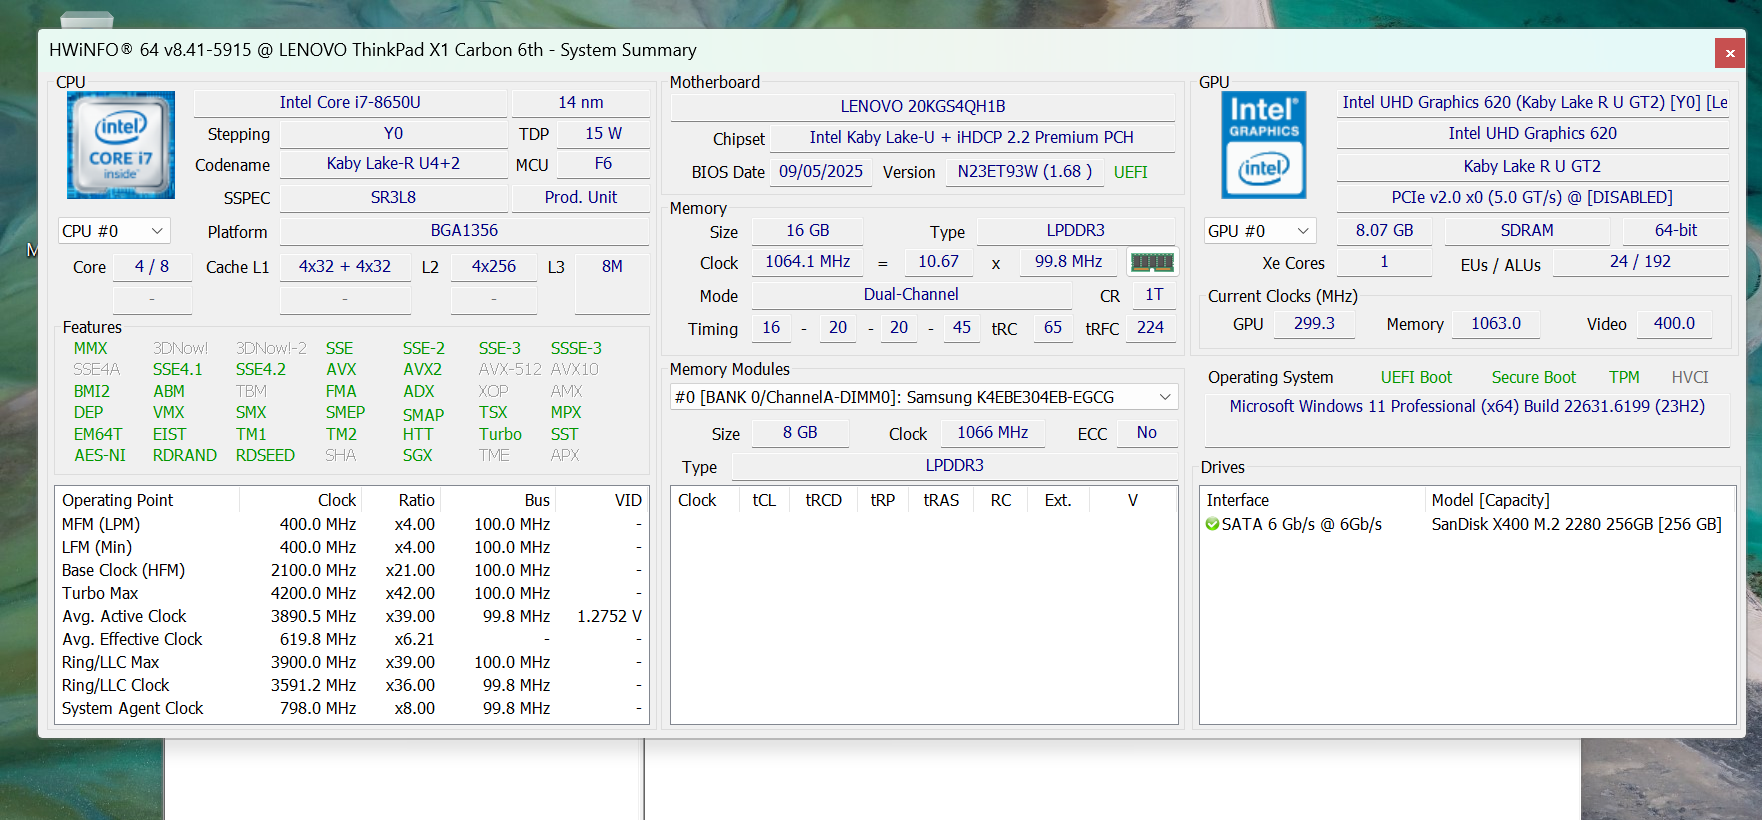This screenshot has height=820, width=1762.
Task: Click the 15 W TDP value
Action: [603, 133]
